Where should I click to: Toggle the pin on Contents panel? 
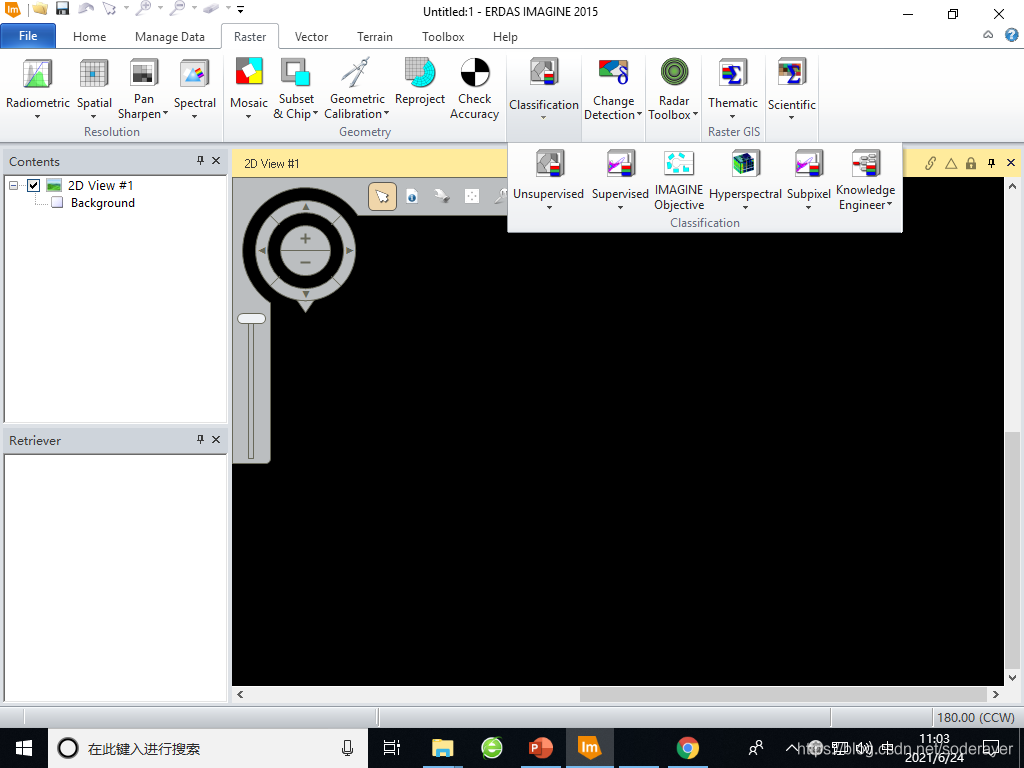click(x=200, y=161)
